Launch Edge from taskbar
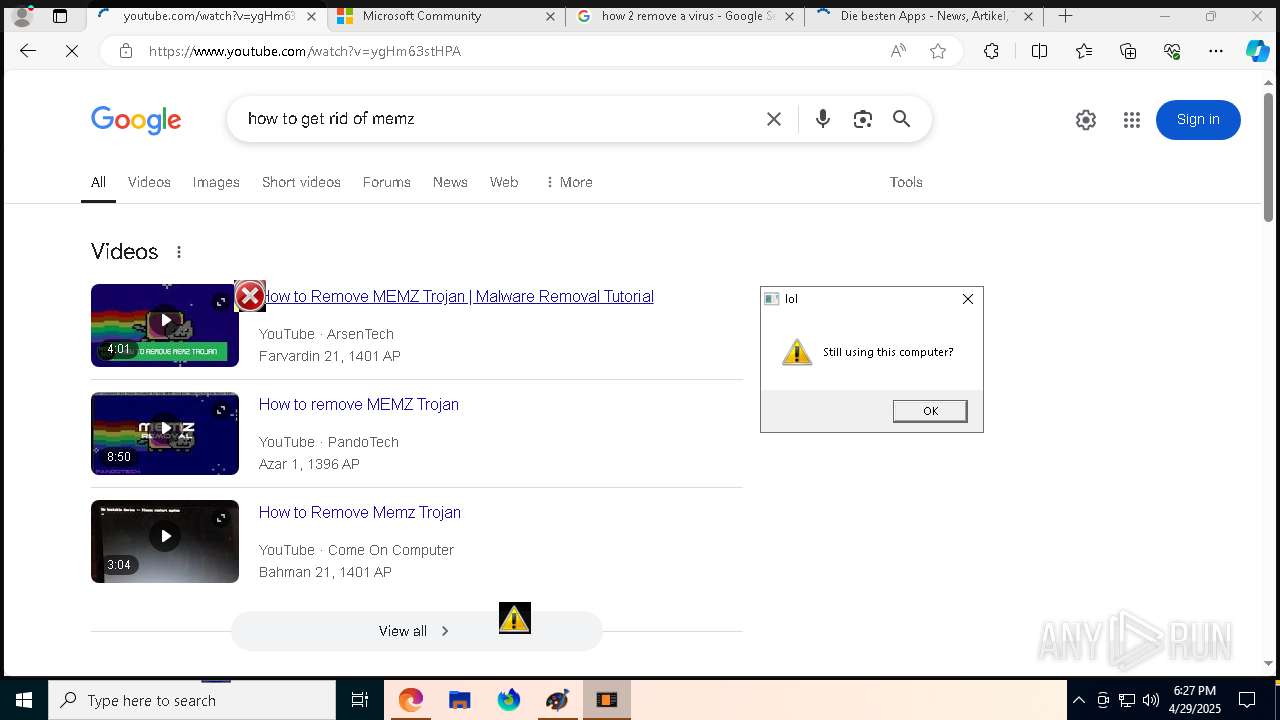 pos(411,700)
